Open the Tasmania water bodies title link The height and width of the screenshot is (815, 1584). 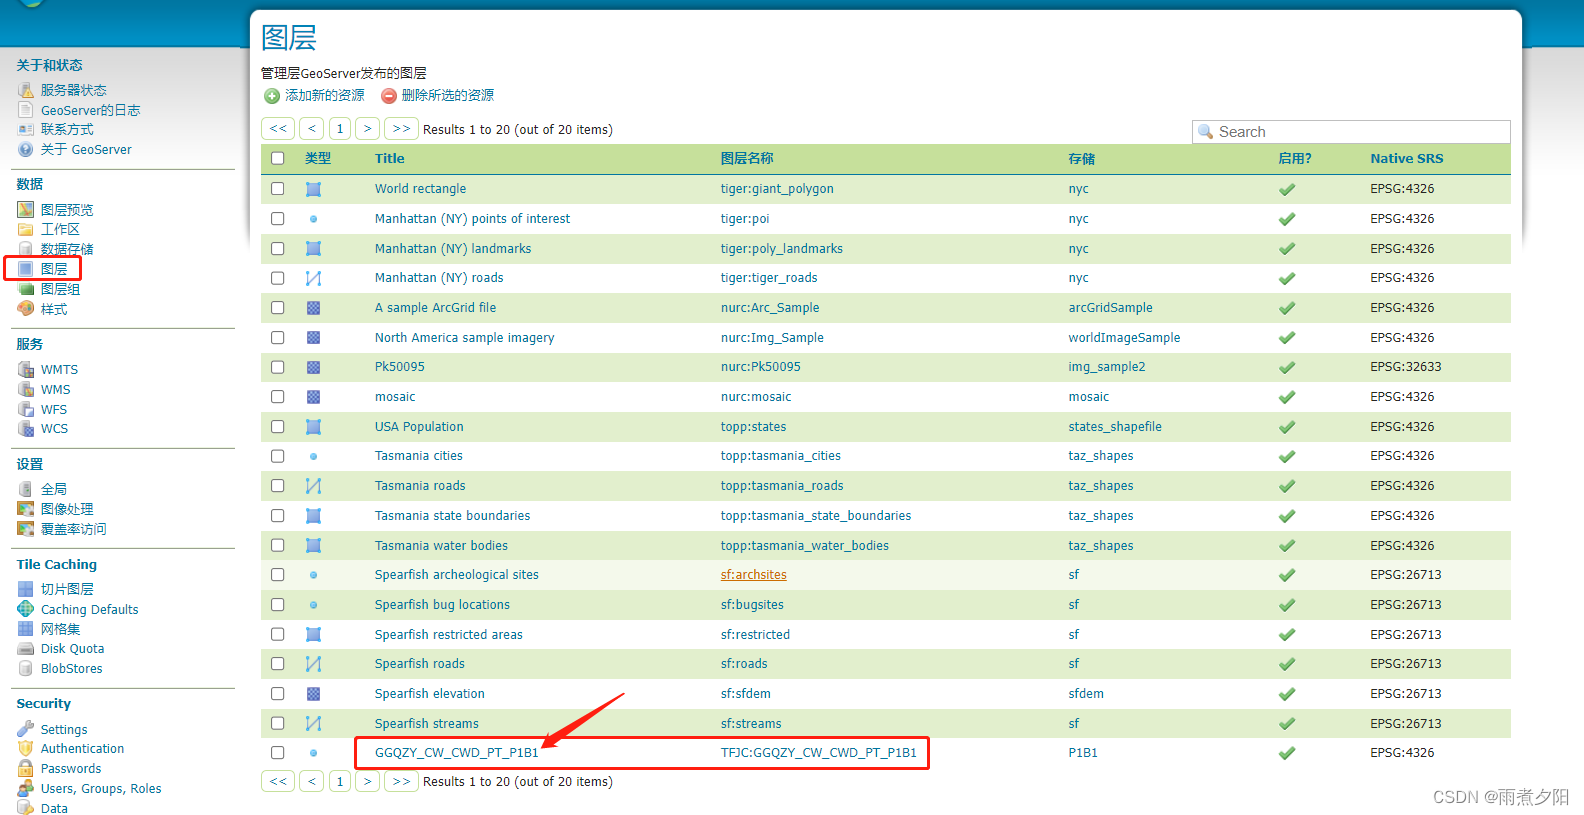coord(441,546)
